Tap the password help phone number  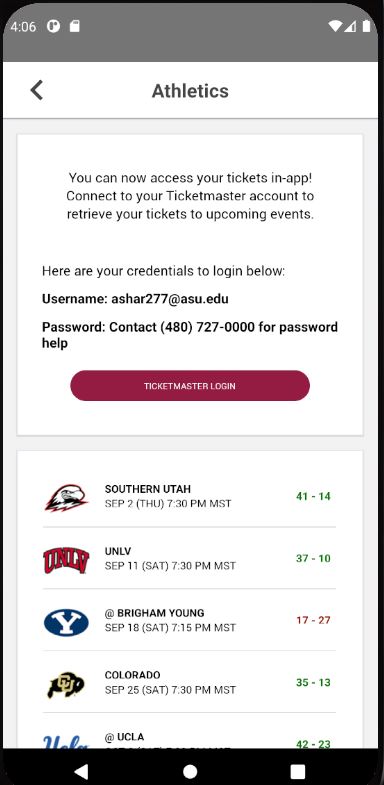click(x=209, y=327)
